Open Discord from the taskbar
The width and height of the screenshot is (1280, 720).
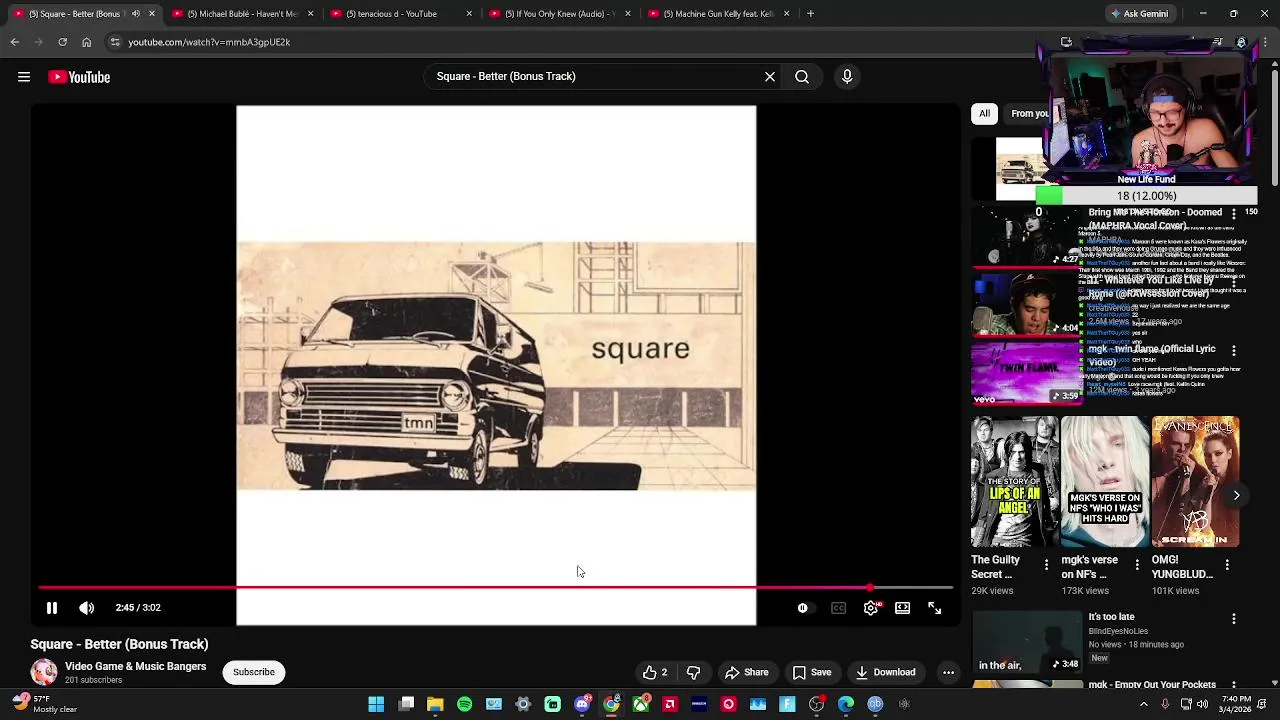[582, 704]
